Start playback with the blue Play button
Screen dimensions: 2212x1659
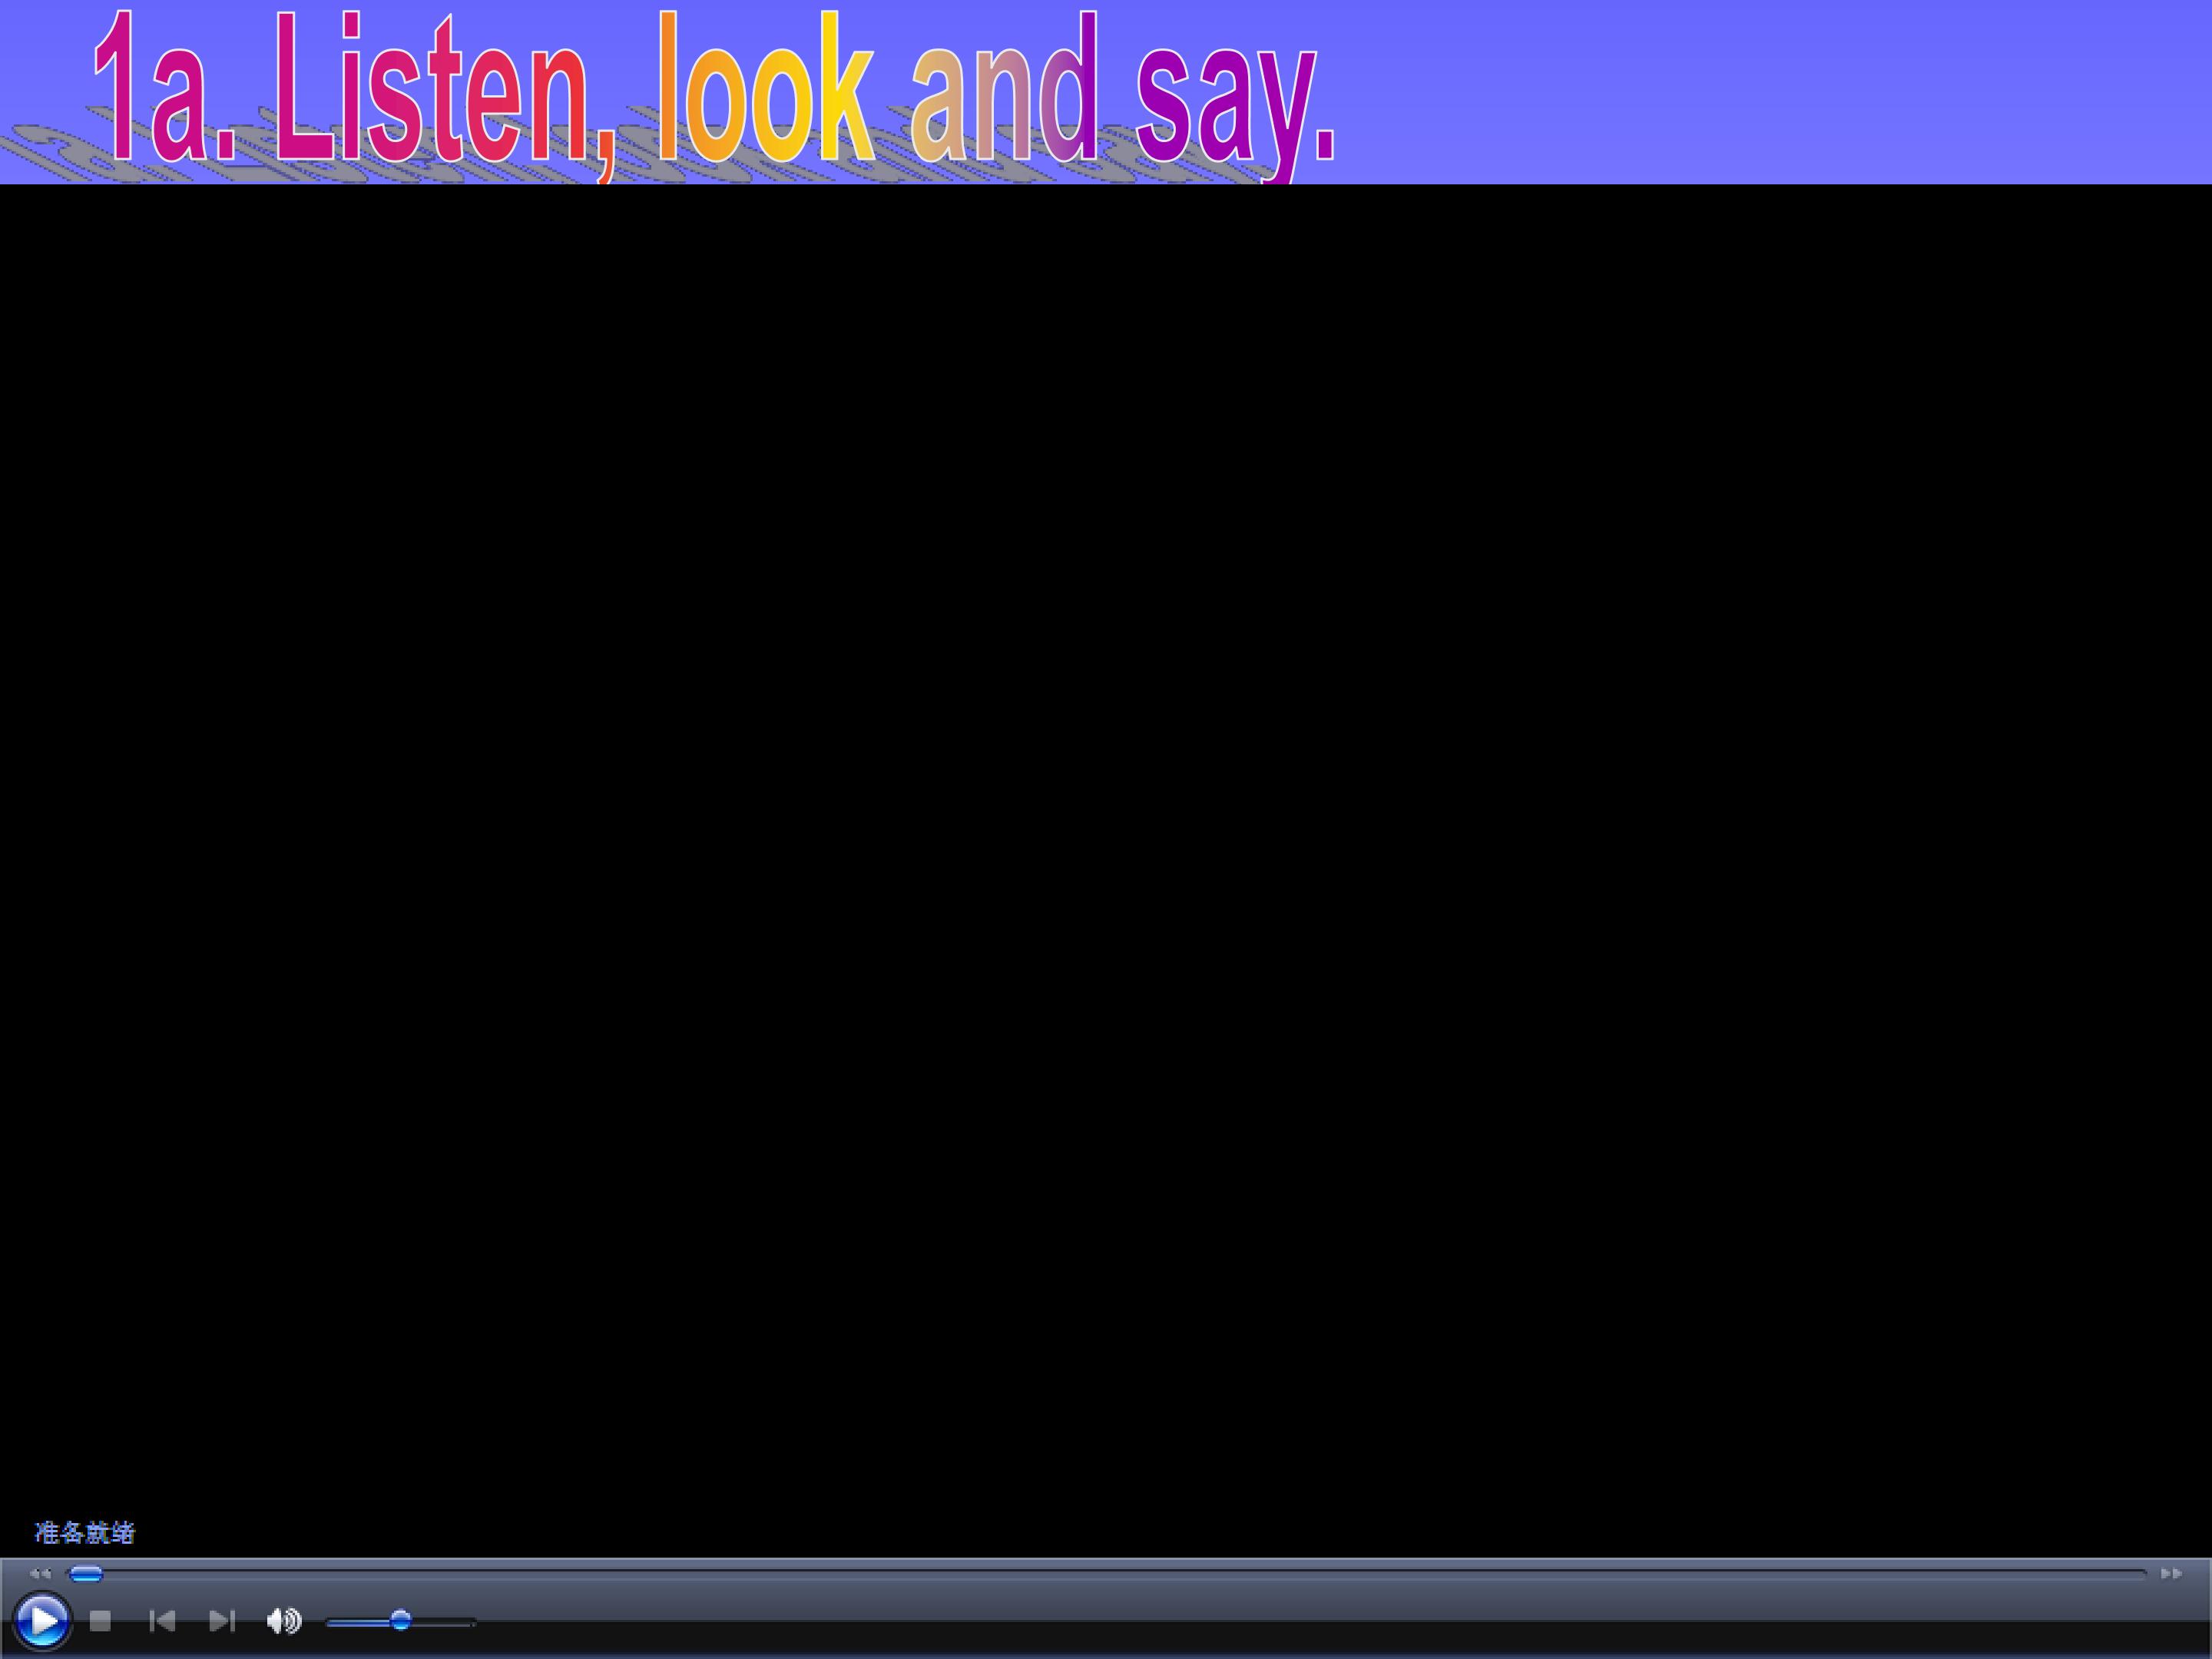(x=42, y=1620)
